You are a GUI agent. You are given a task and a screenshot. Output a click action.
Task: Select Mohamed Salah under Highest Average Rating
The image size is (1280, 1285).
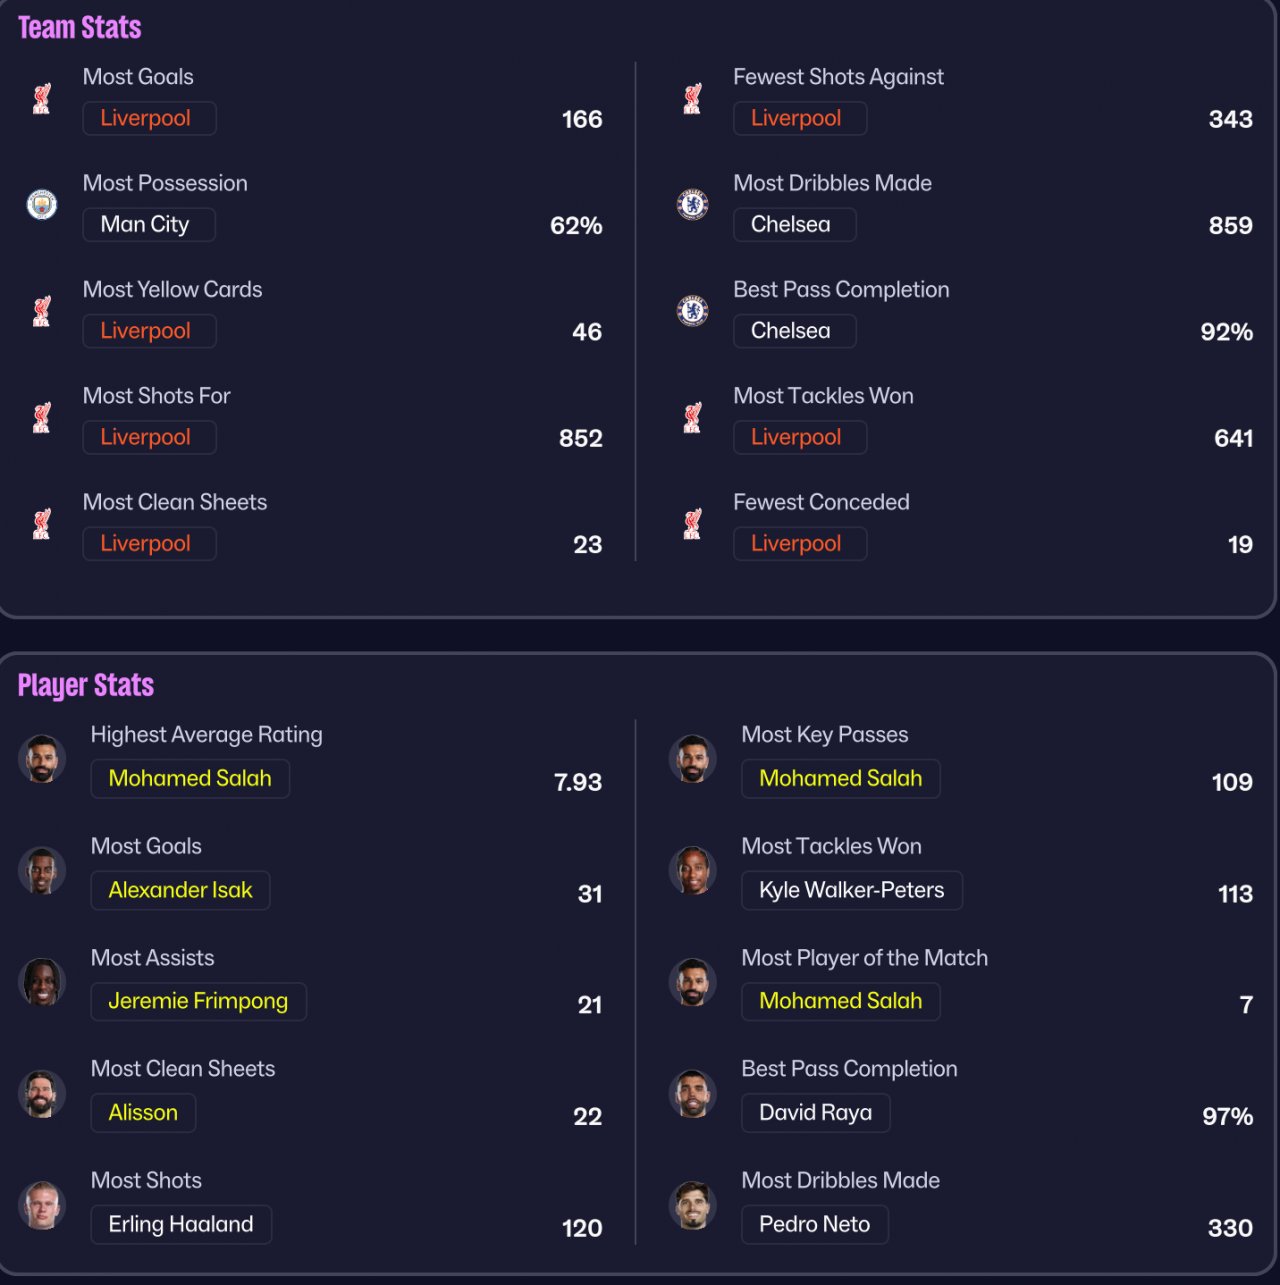coord(190,778)
